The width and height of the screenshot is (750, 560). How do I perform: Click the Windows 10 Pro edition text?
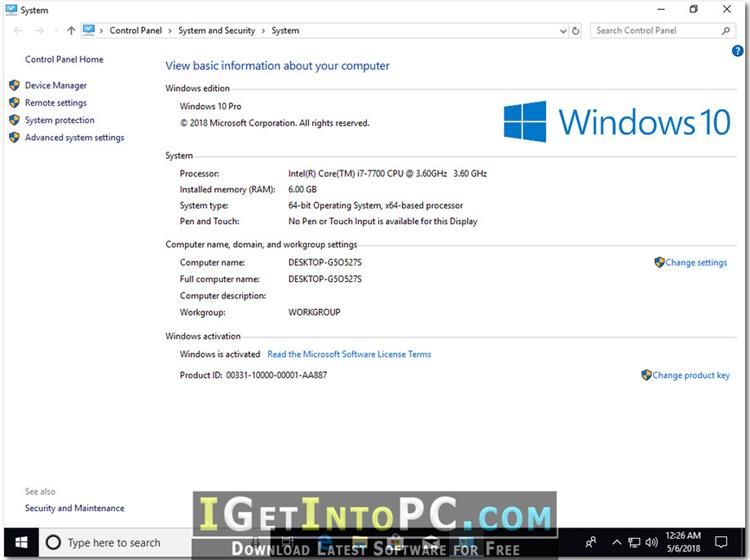[210, 106]
